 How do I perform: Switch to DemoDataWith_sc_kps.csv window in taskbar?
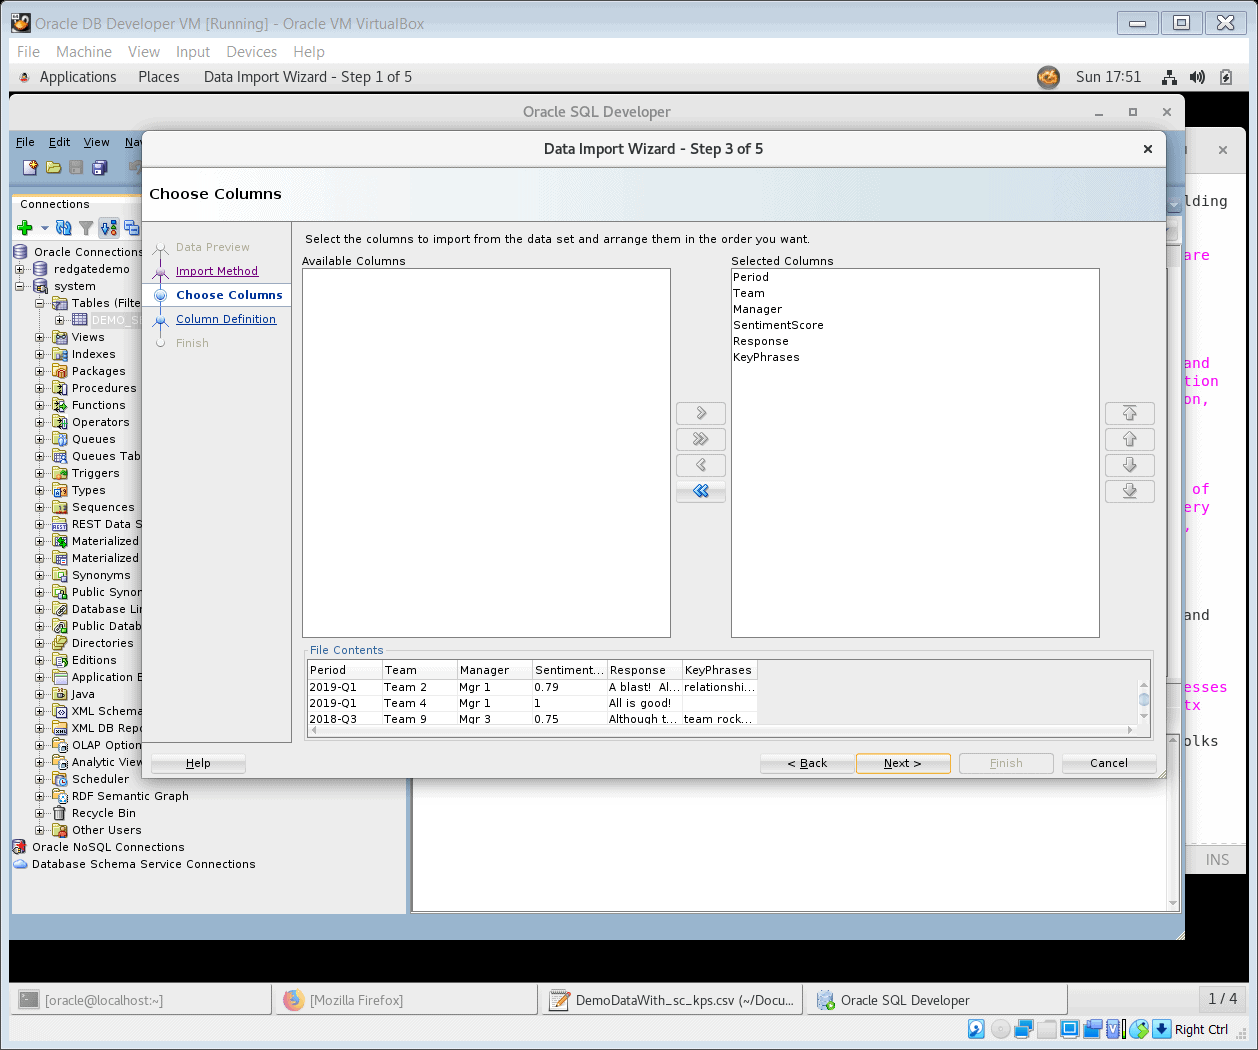click(672, 1000)
